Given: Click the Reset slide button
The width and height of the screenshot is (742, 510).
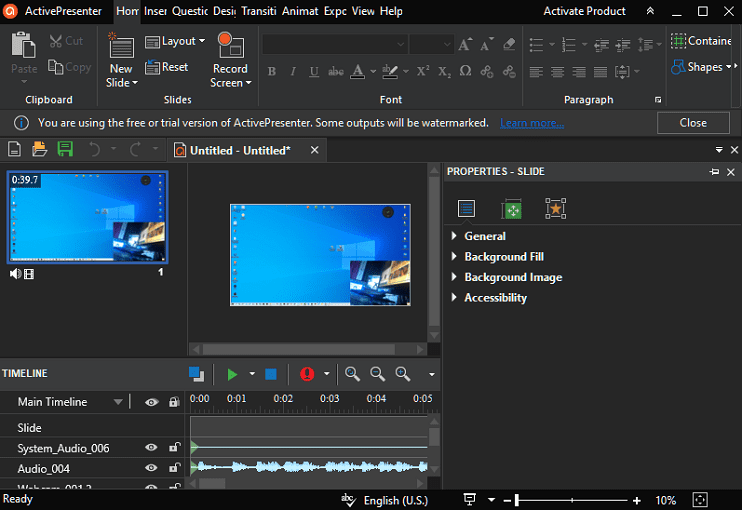Looking at the screenshot, I should (167, 67).
